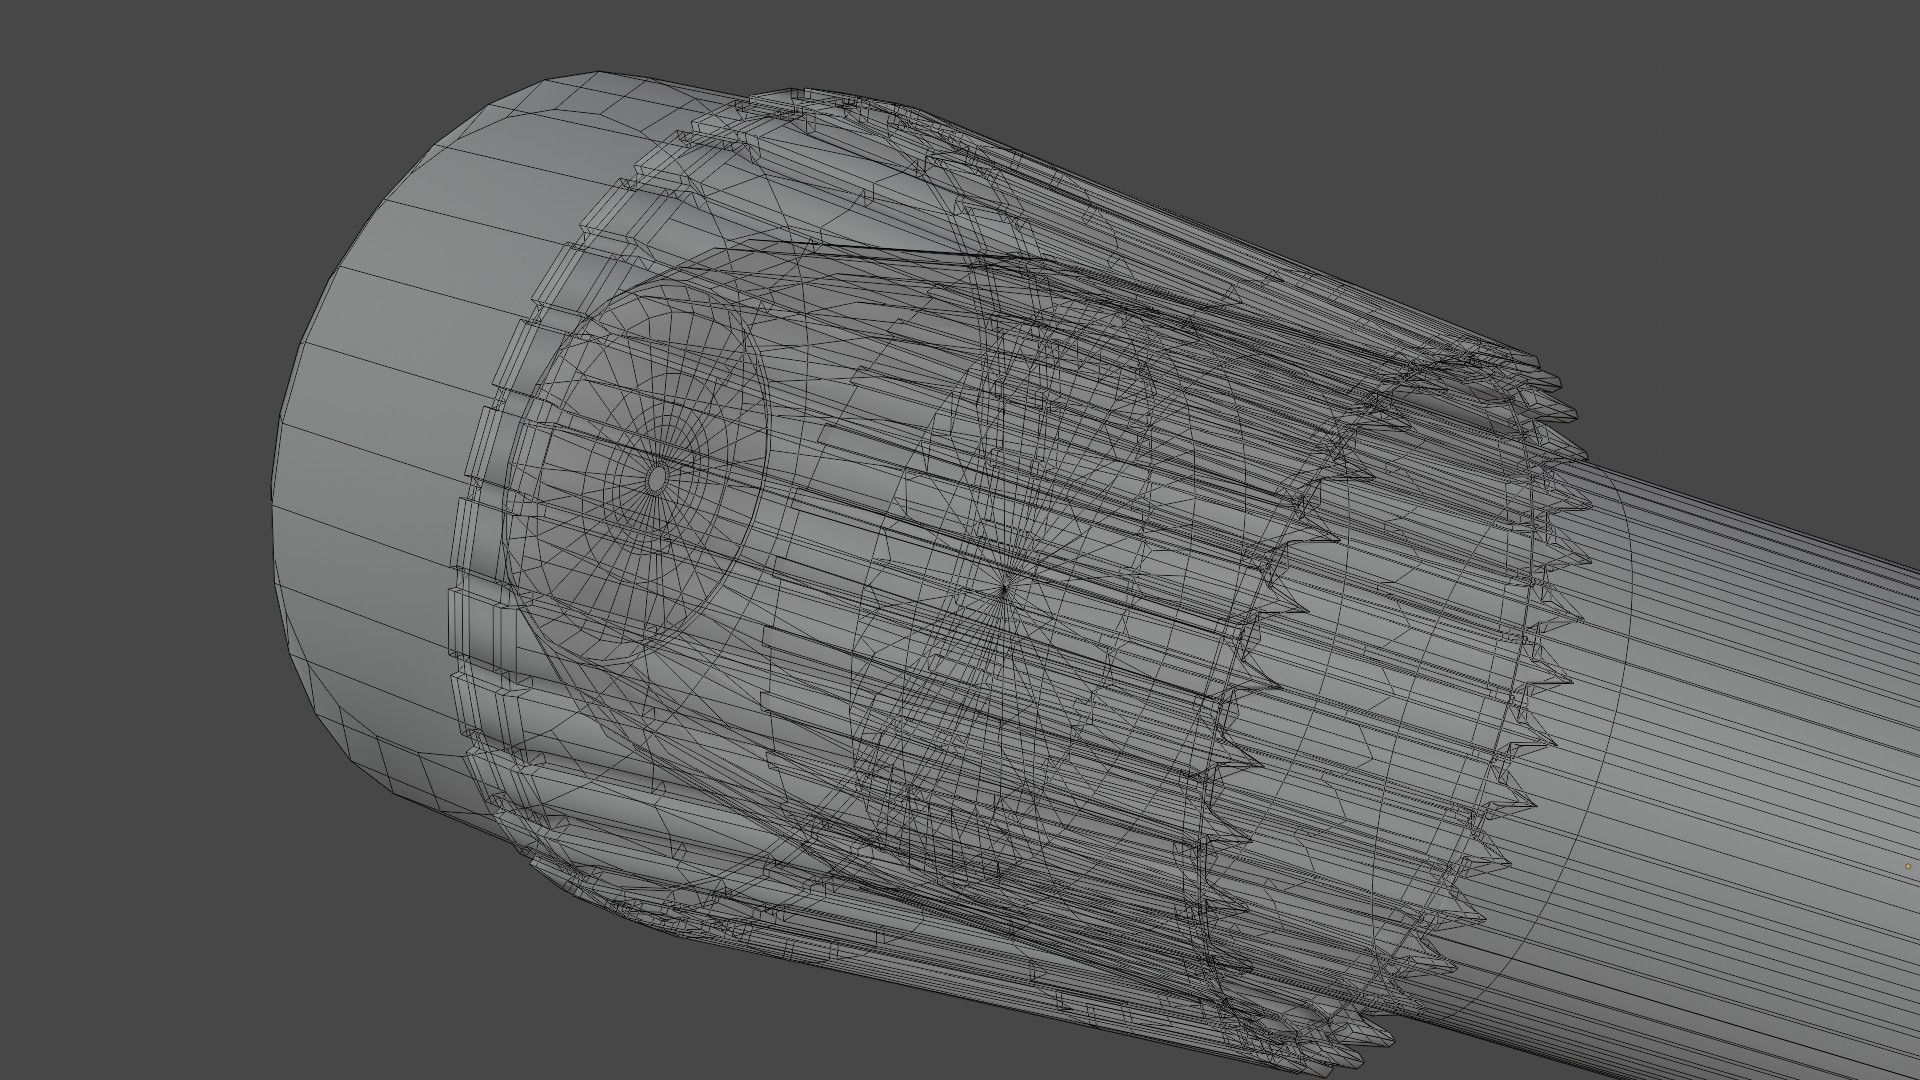Click the center vertex of the inner wireframe sphere
This screenshot has height=1080, width=1920.
(1004, 590)
